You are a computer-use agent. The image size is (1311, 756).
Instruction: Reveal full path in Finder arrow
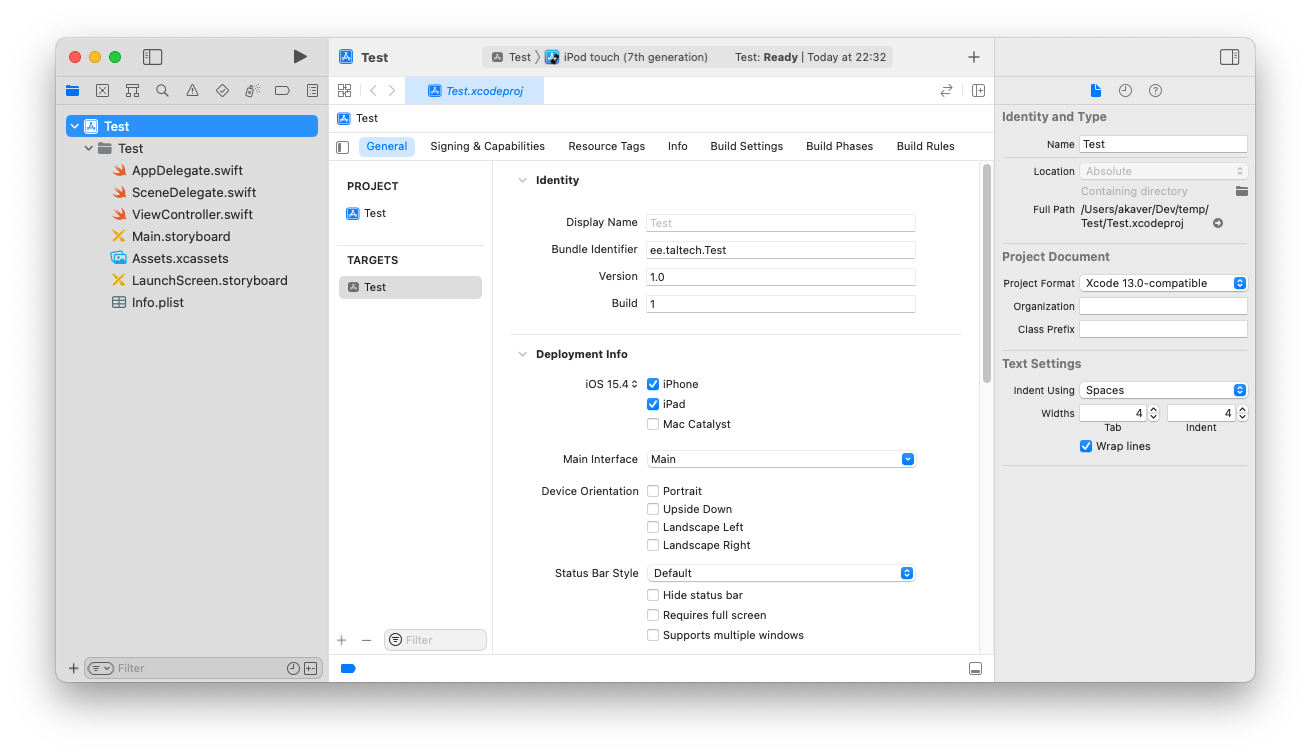point(1218,223)
